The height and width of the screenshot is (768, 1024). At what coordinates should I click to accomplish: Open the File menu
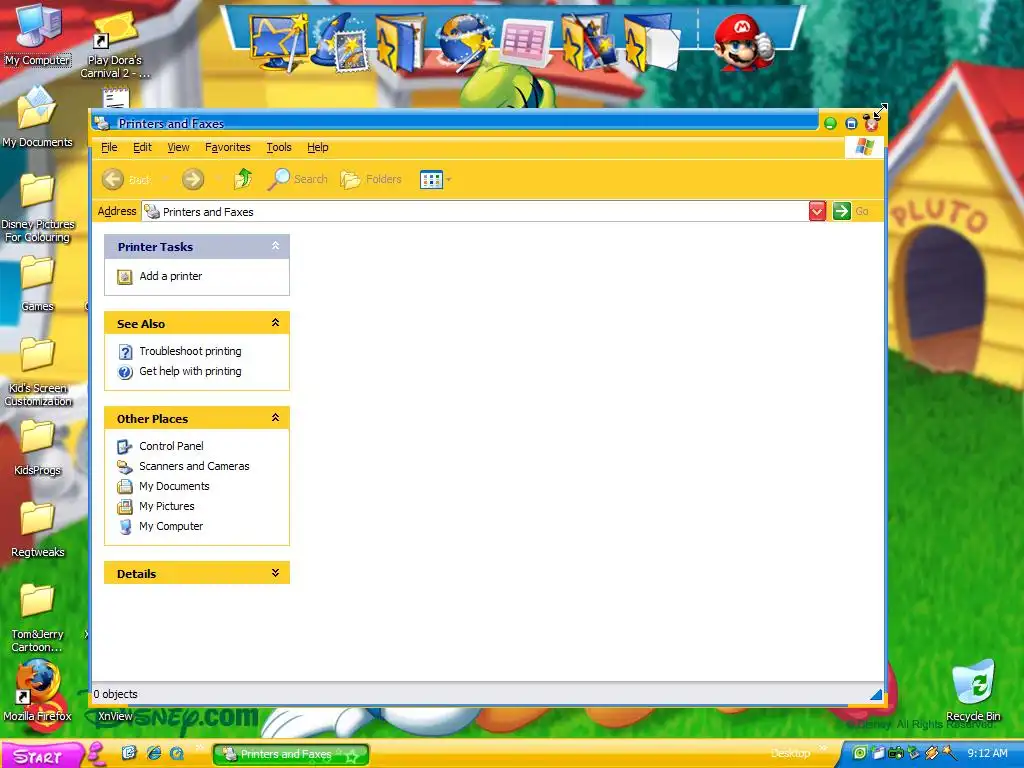point(109,147)
